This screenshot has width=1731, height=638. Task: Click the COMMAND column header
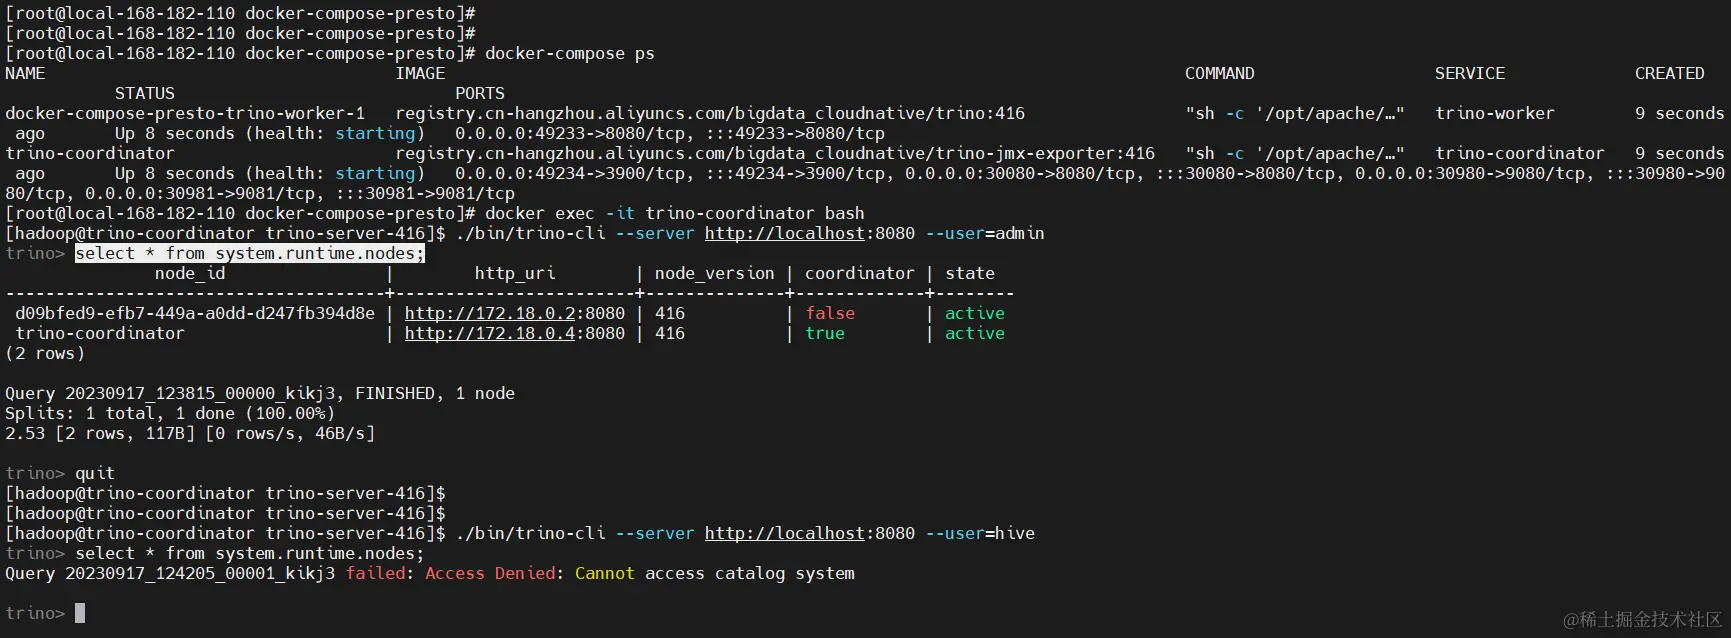(1220, 73)
